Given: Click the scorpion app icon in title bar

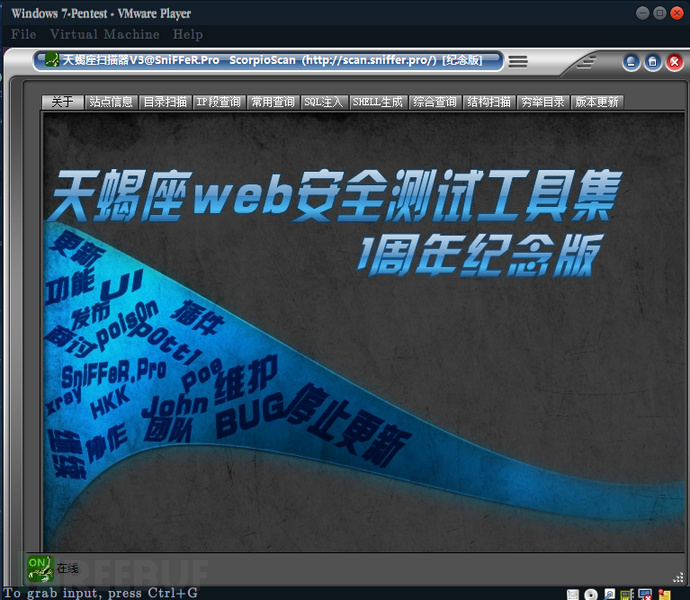Looking at the screenshot, I should coord(51,60).
